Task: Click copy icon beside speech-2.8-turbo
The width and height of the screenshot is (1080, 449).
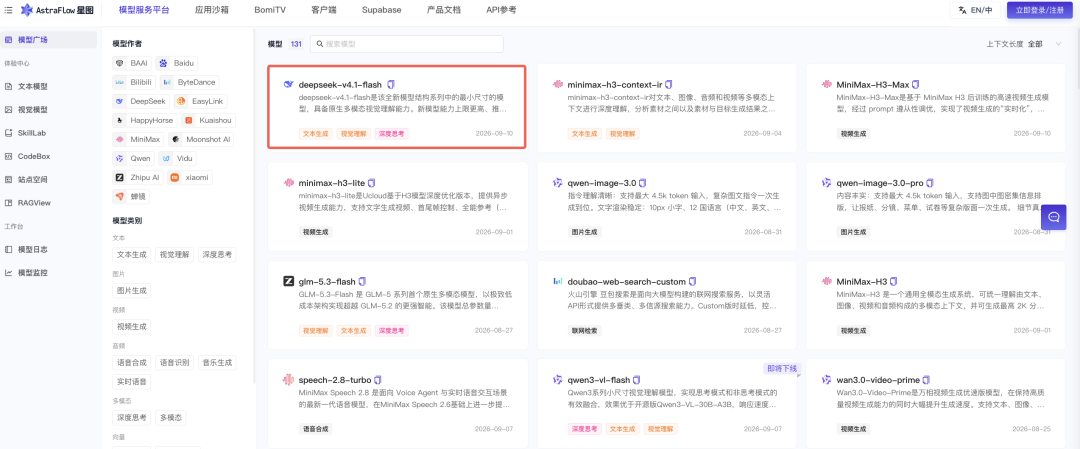Action: [x=377, y=379]
